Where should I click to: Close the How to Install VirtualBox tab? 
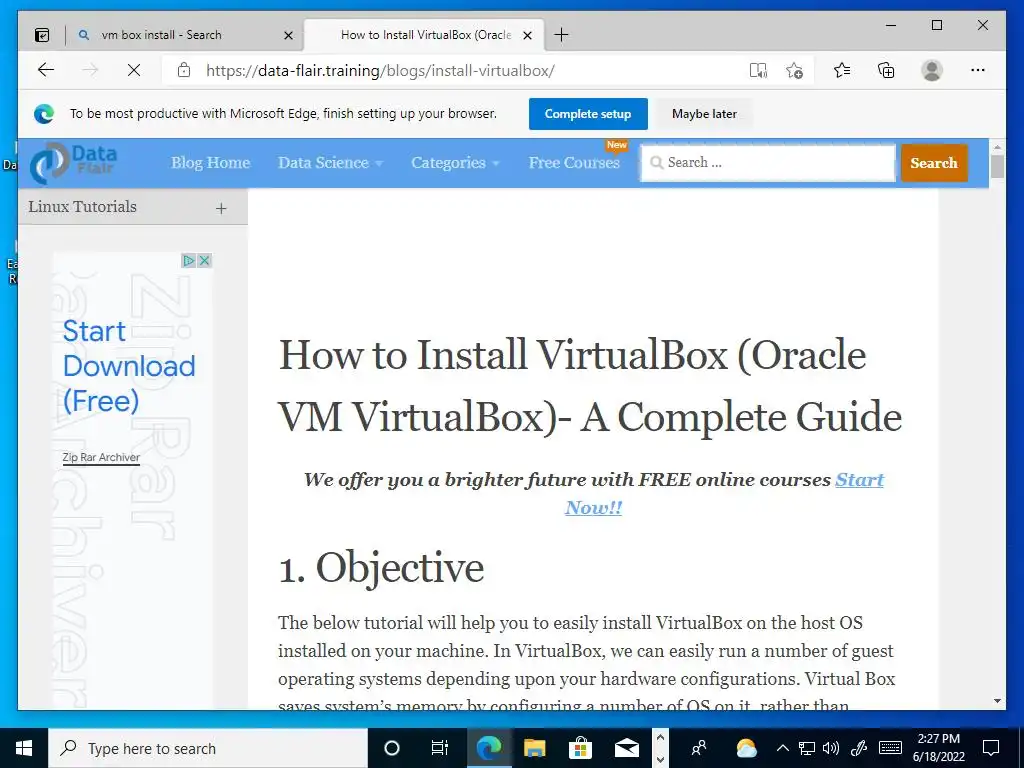(x=528, y=35)
